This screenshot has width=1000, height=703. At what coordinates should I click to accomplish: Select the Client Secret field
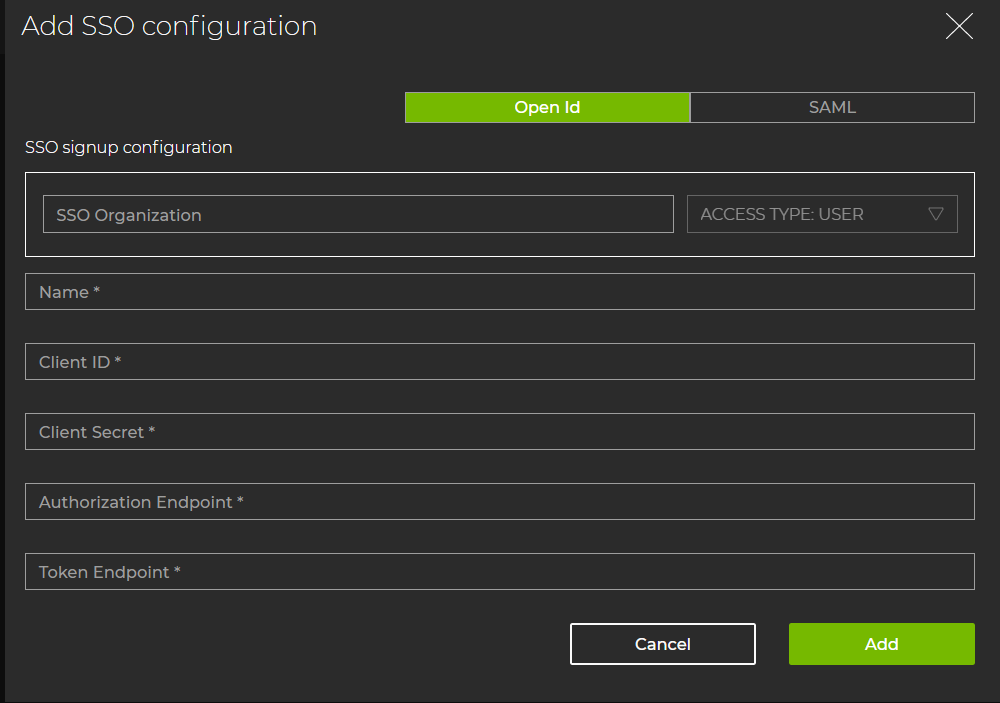point(500,431)
